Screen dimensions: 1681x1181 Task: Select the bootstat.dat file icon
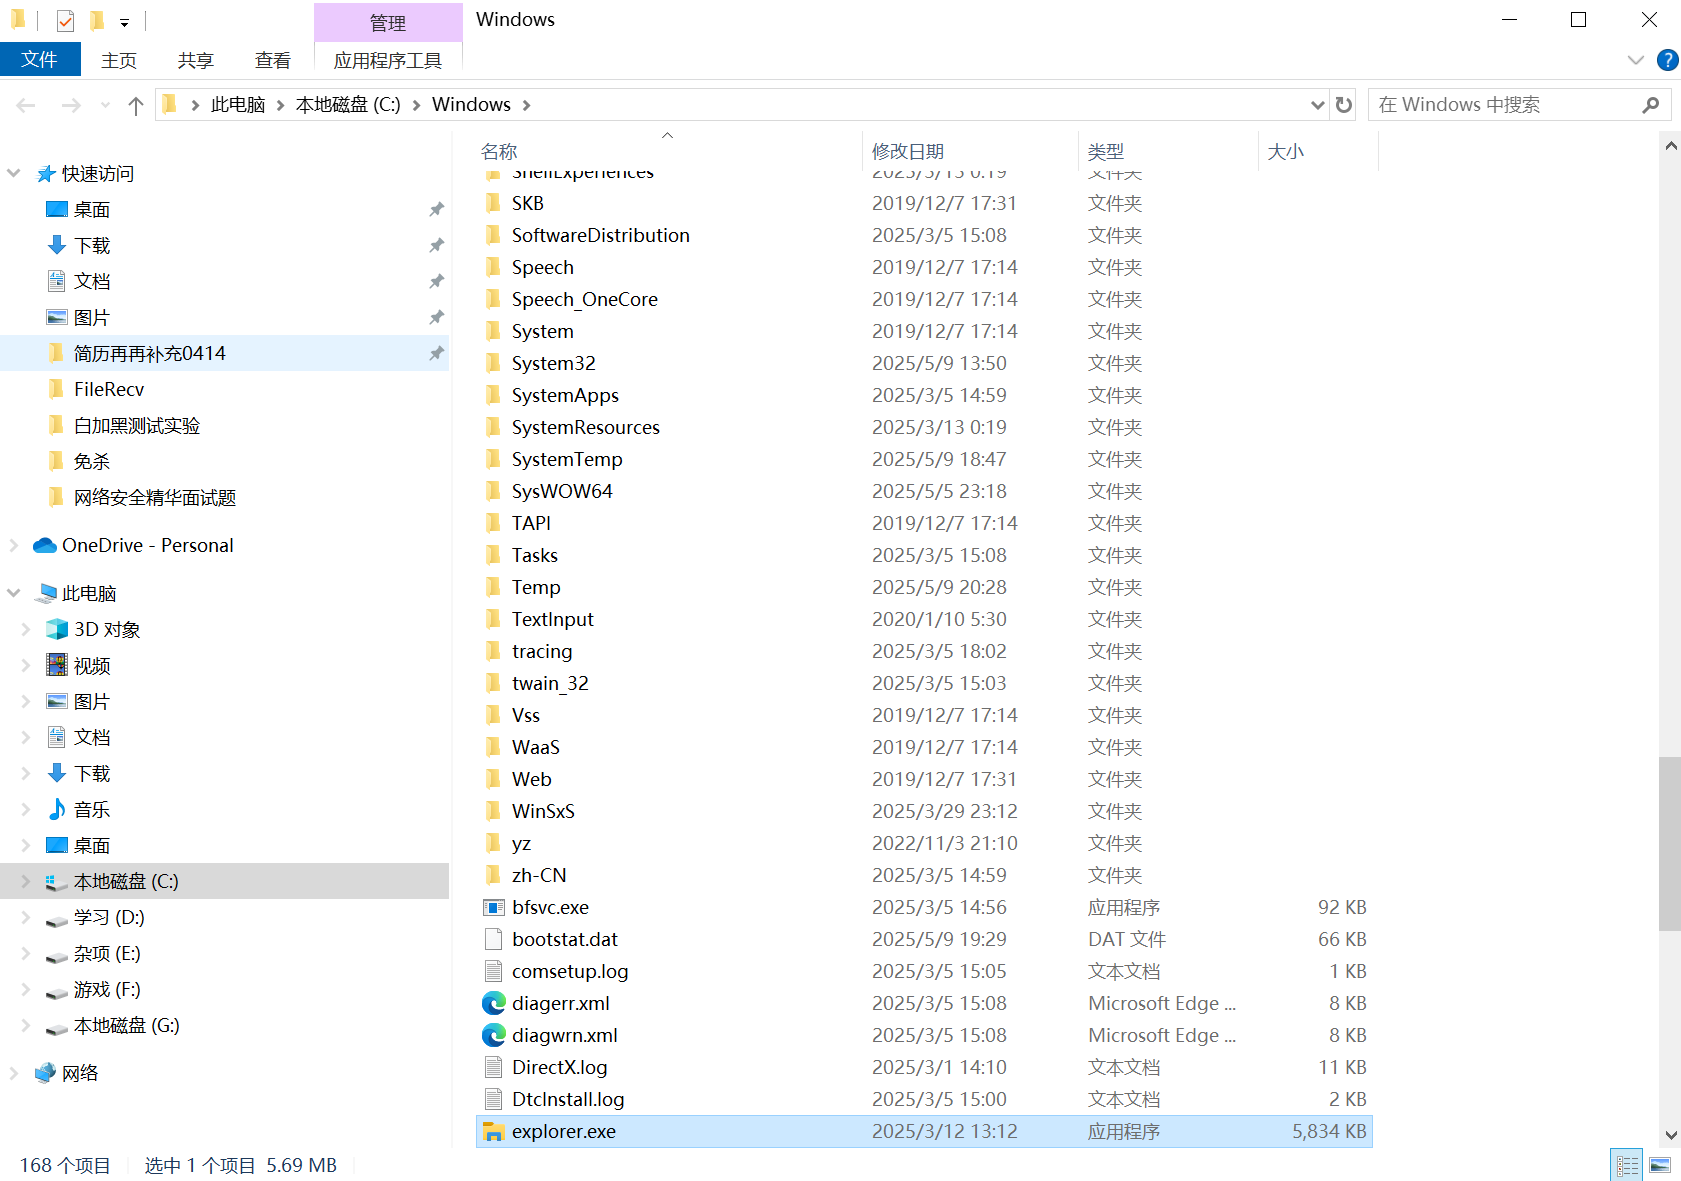493,939
